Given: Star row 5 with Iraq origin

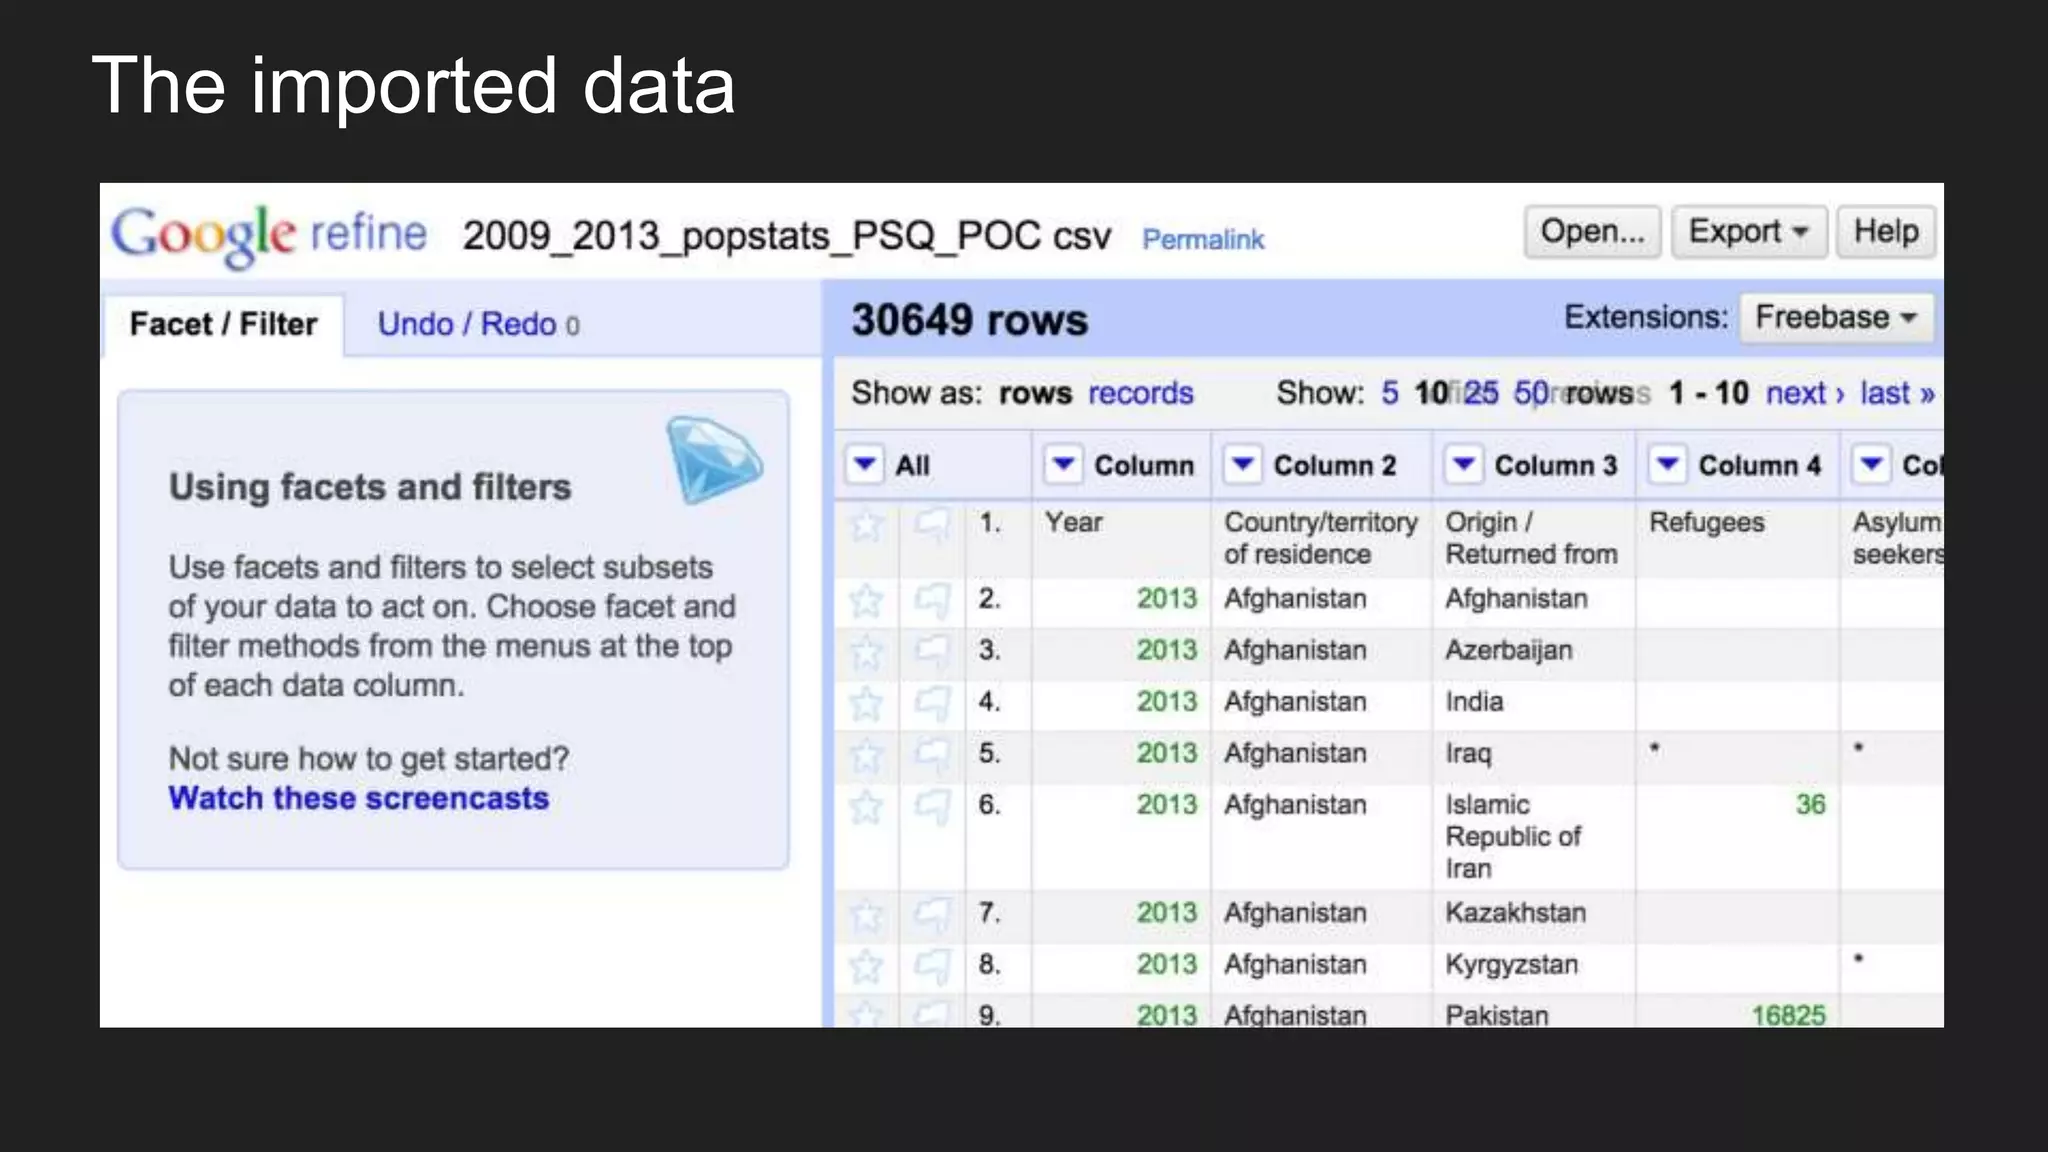Looking at the screenshot, I should point(866,756).
